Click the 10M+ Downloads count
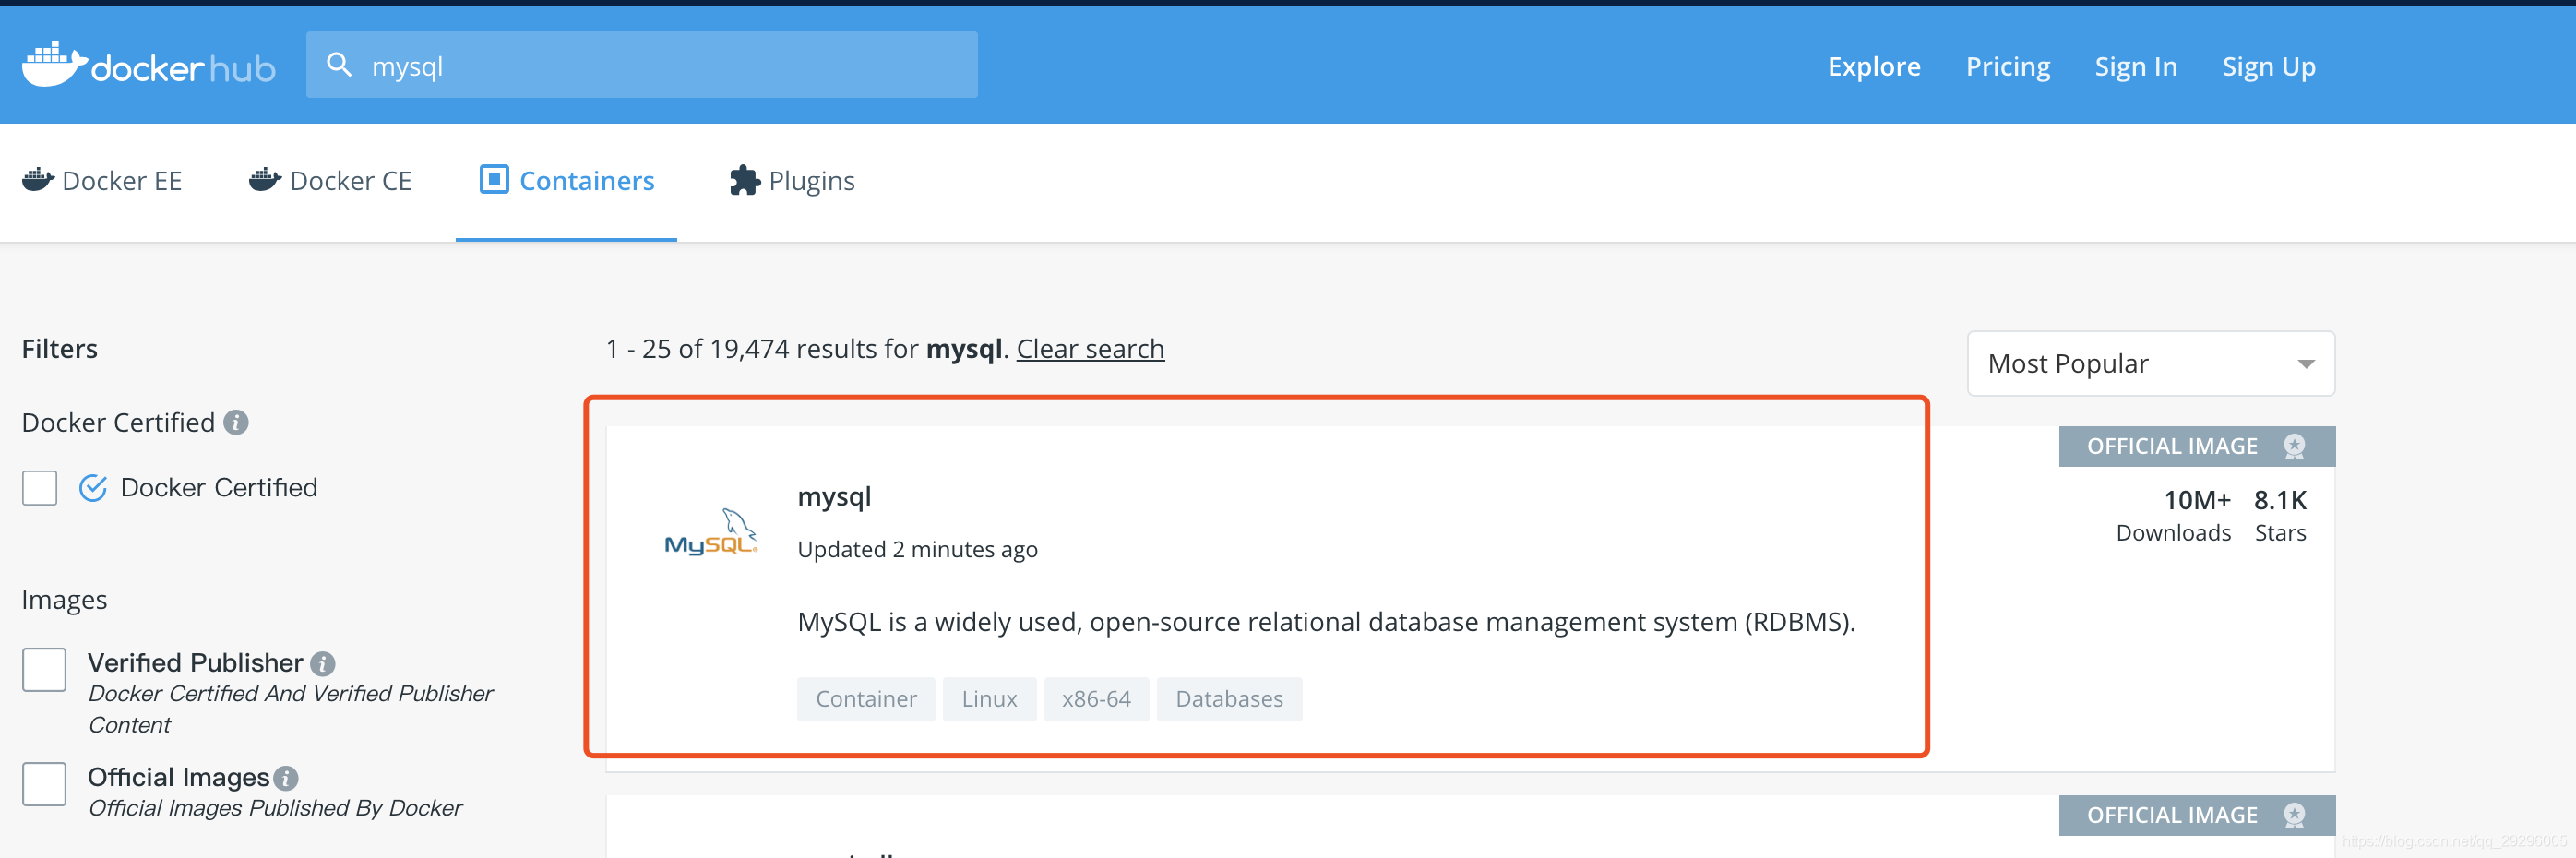Screen dimensions: 2576x858 (2173, 515)
